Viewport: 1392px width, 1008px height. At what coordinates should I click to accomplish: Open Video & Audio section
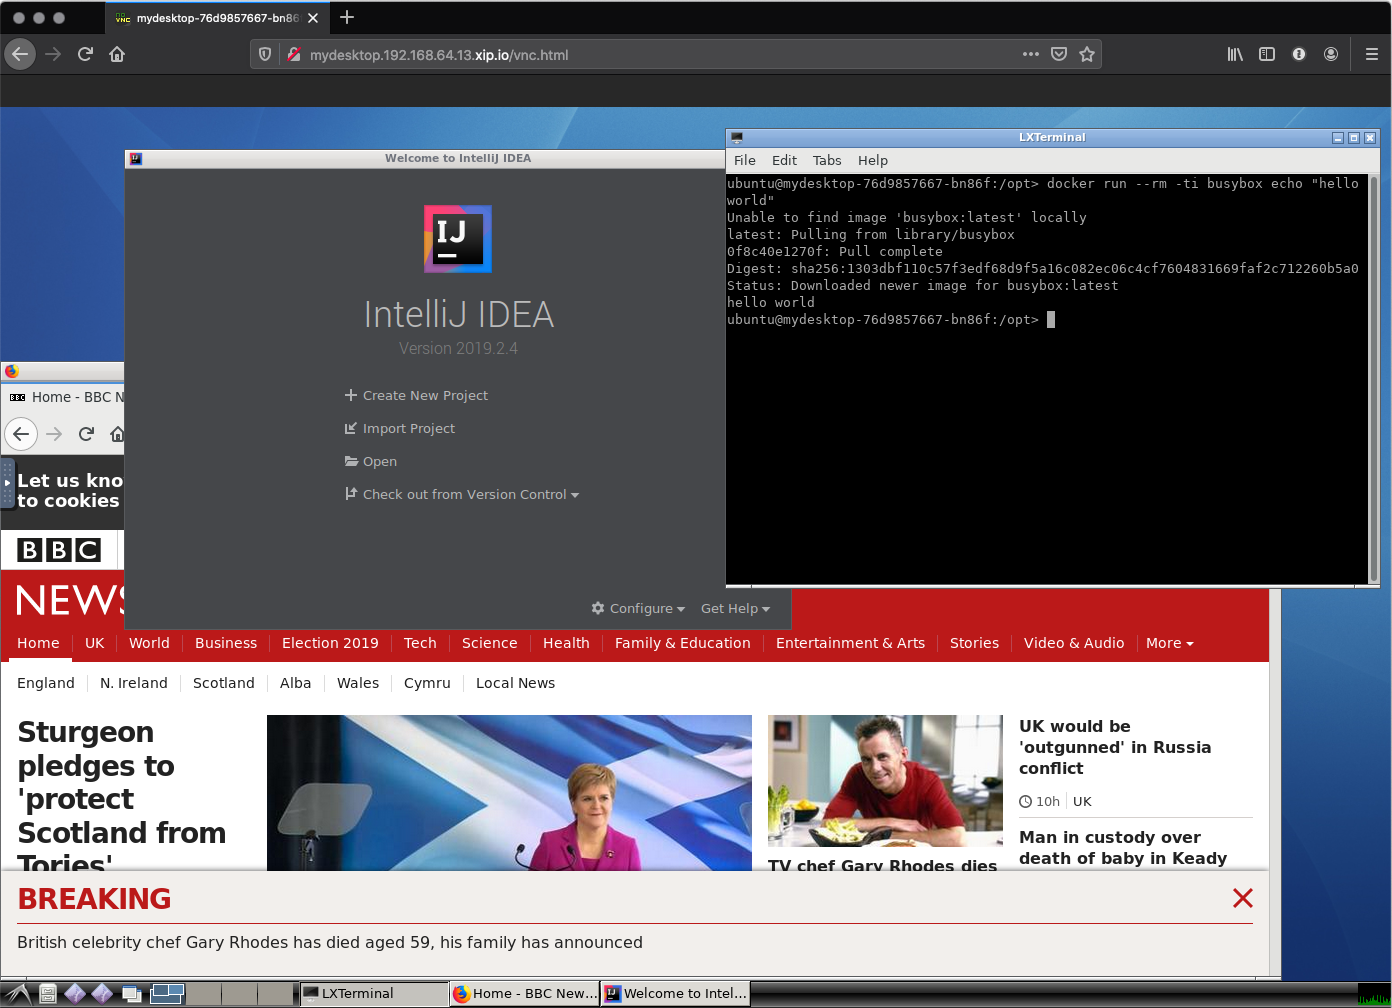point(1074,643)
